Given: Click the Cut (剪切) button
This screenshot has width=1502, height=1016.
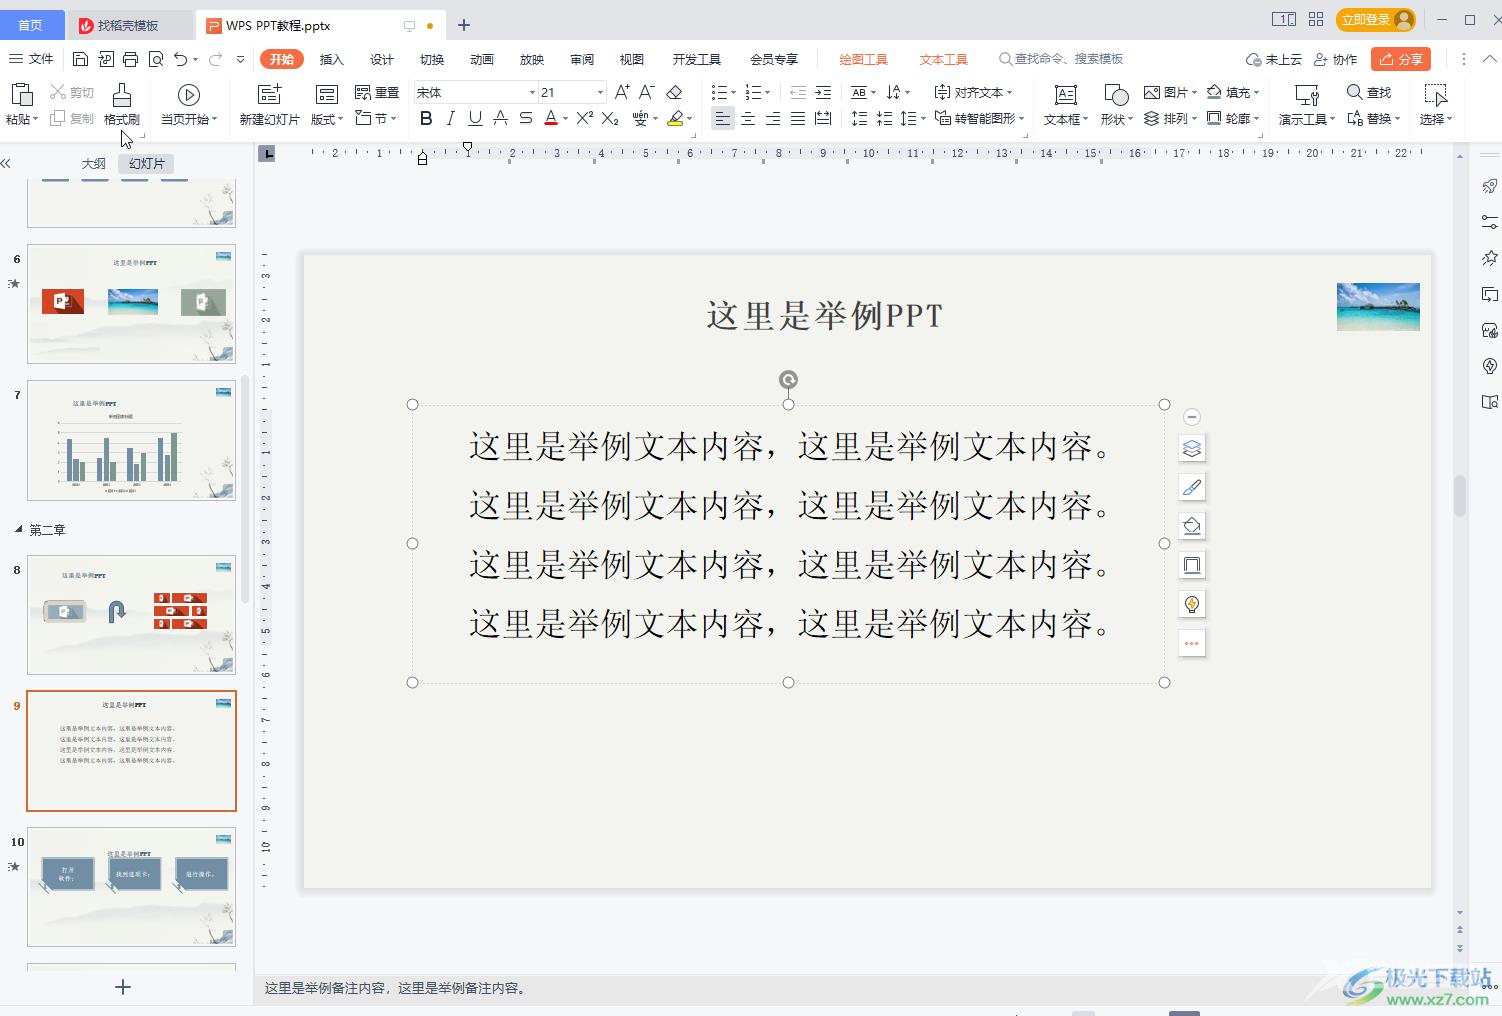Looking at the screenshot, I should pyautogui.click(x=72, y=92).
